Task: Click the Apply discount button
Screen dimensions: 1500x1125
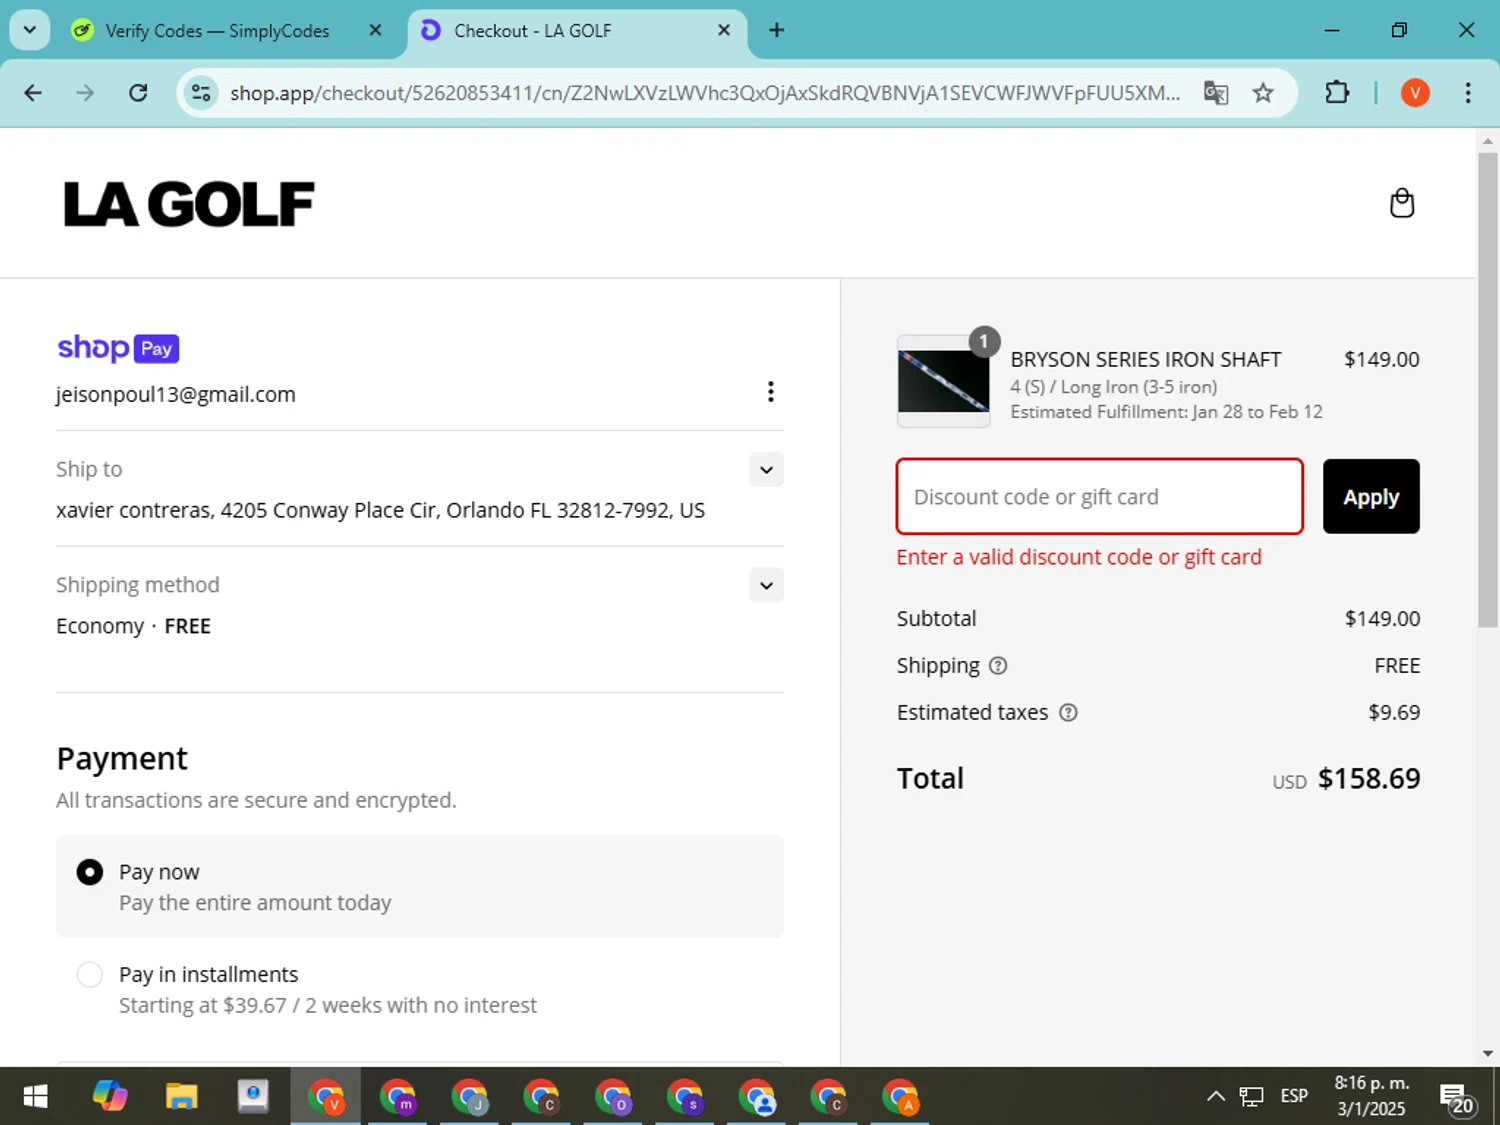Action: 1371,497
